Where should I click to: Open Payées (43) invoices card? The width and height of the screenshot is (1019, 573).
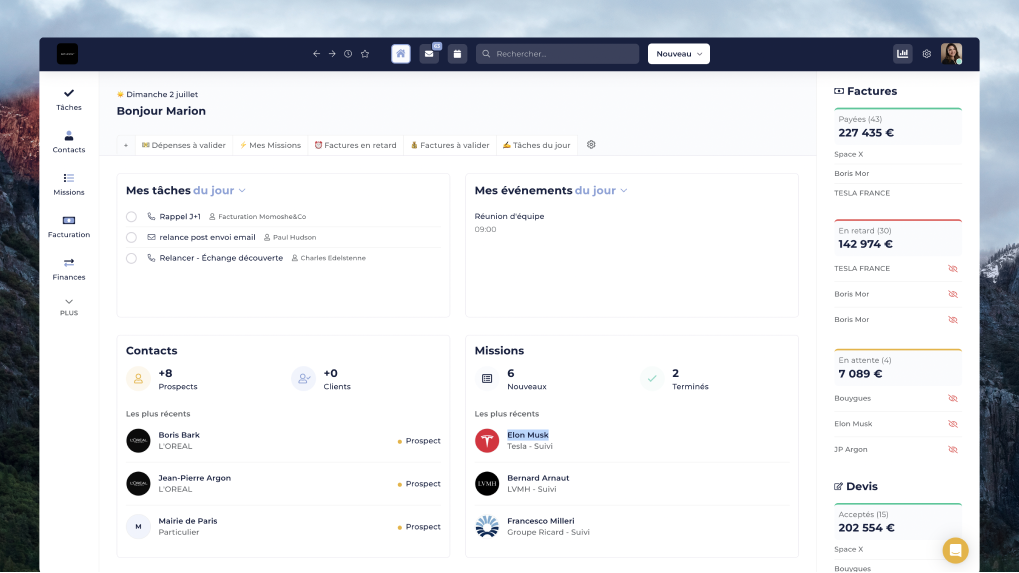(x=897, y=126)
